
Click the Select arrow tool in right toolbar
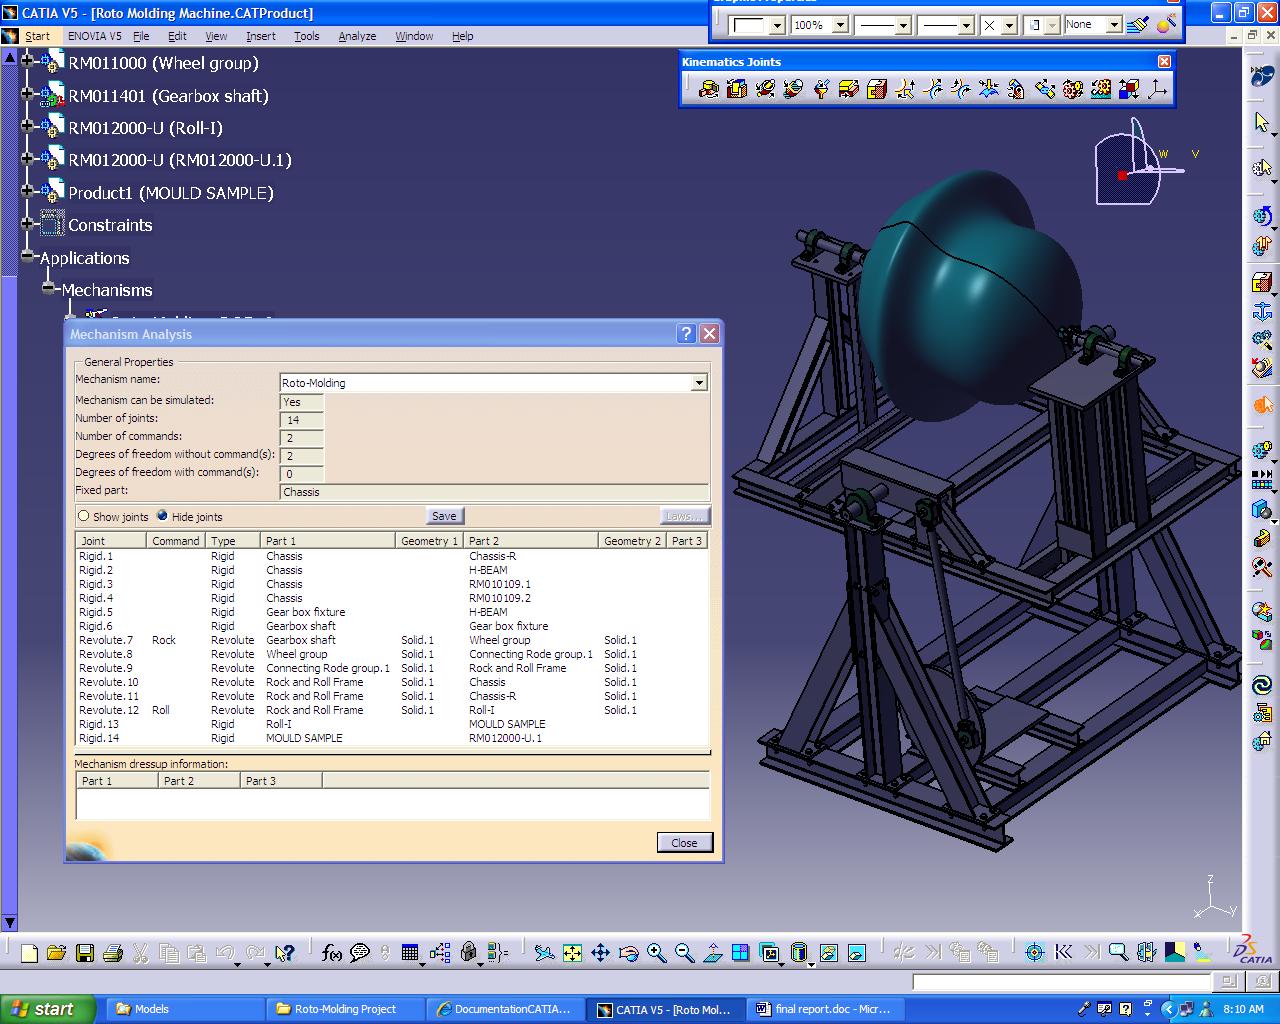(x=1262, y=122)
